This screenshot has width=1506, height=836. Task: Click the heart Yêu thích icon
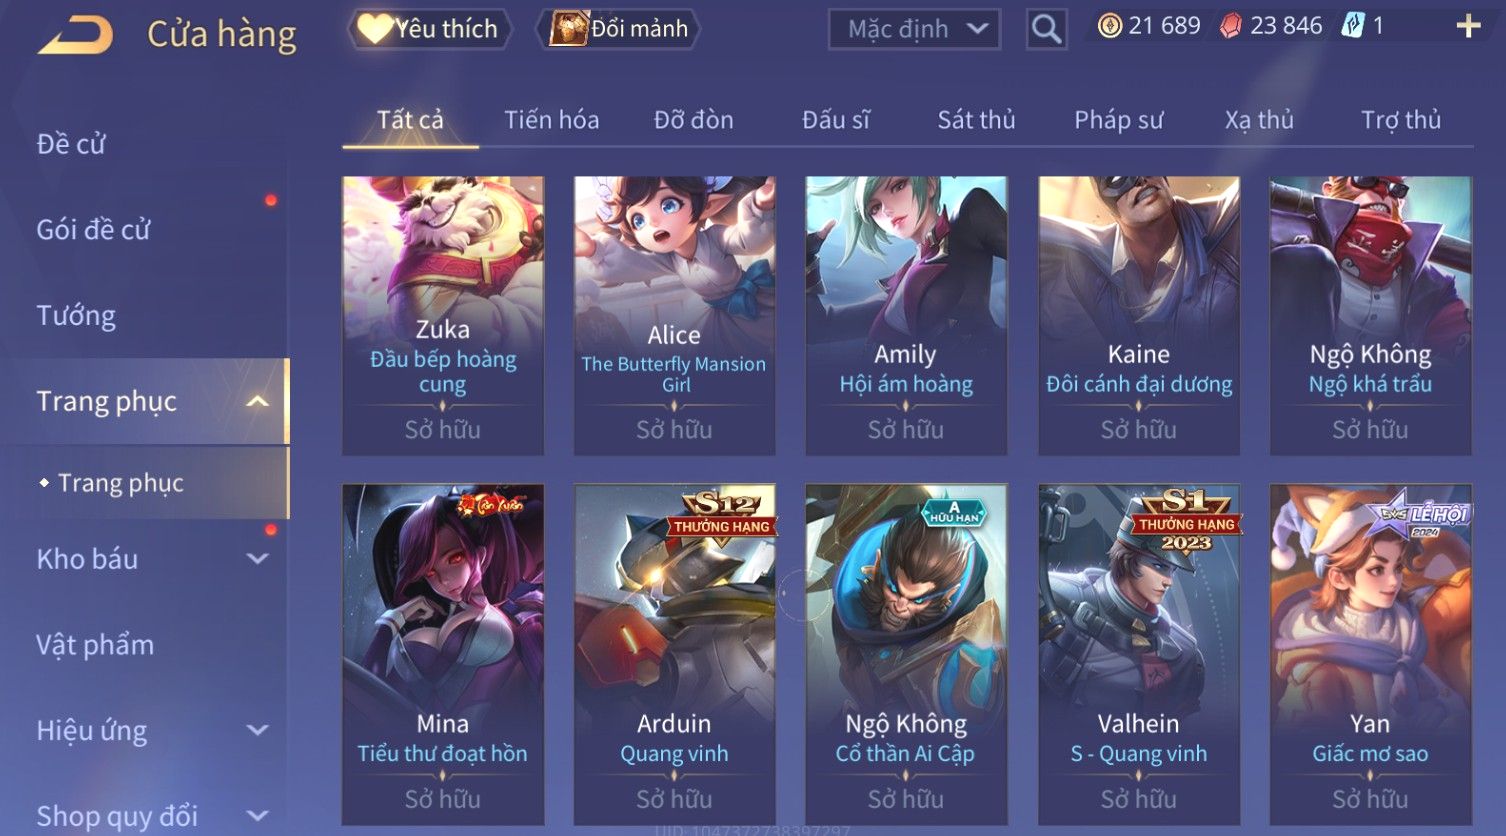pyautogui.click(x=375, y=29)
